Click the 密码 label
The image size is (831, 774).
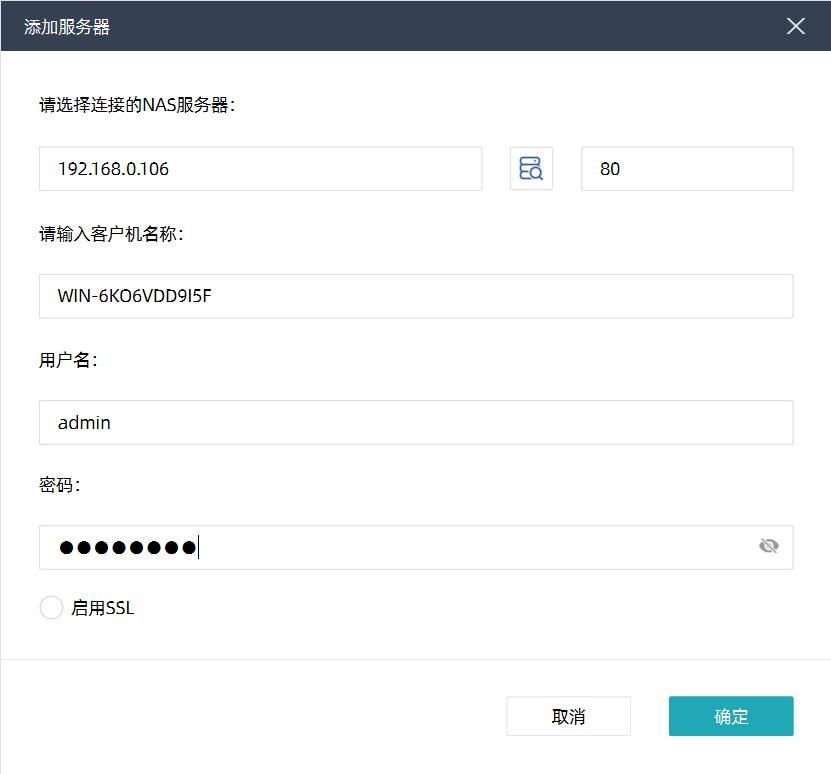[x=59, y=485]
